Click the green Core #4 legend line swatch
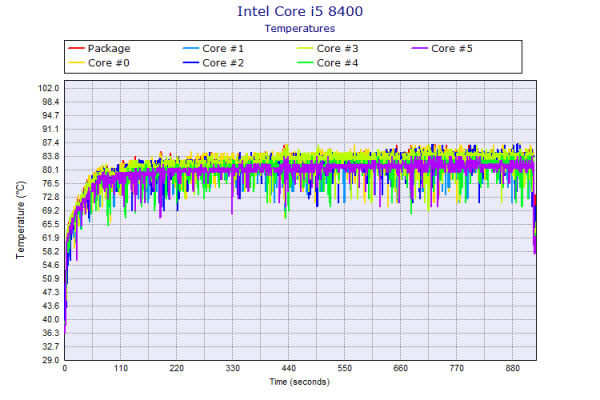This screenshot has width=600, height=400. tap(305, 63)
